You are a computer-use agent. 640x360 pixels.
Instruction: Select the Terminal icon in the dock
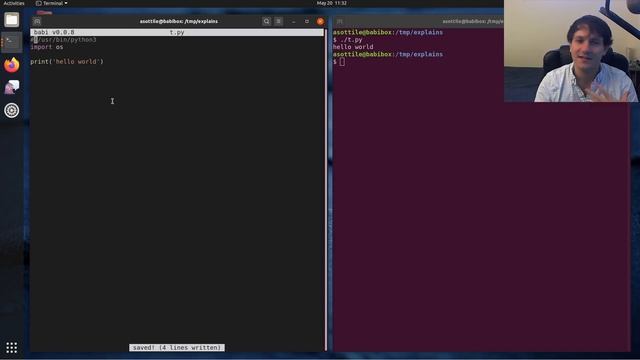tap(11, 42)
